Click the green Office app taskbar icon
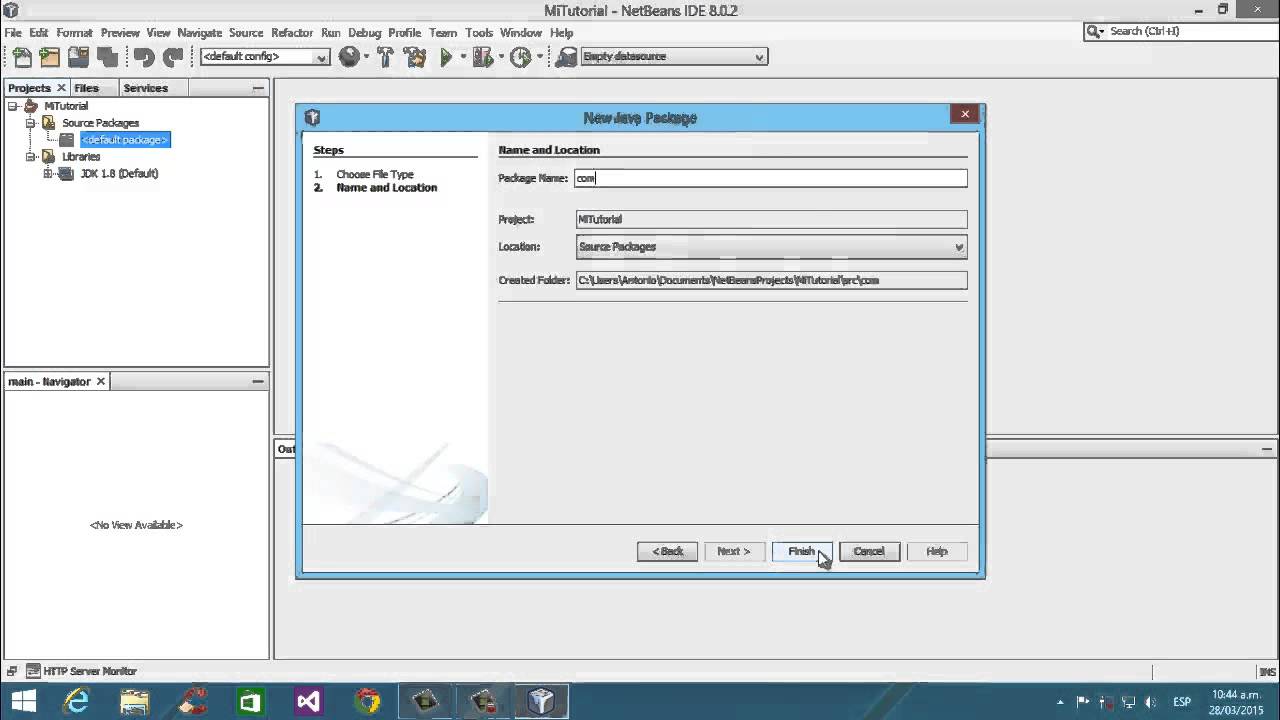1280x720 pixels. 250,701
